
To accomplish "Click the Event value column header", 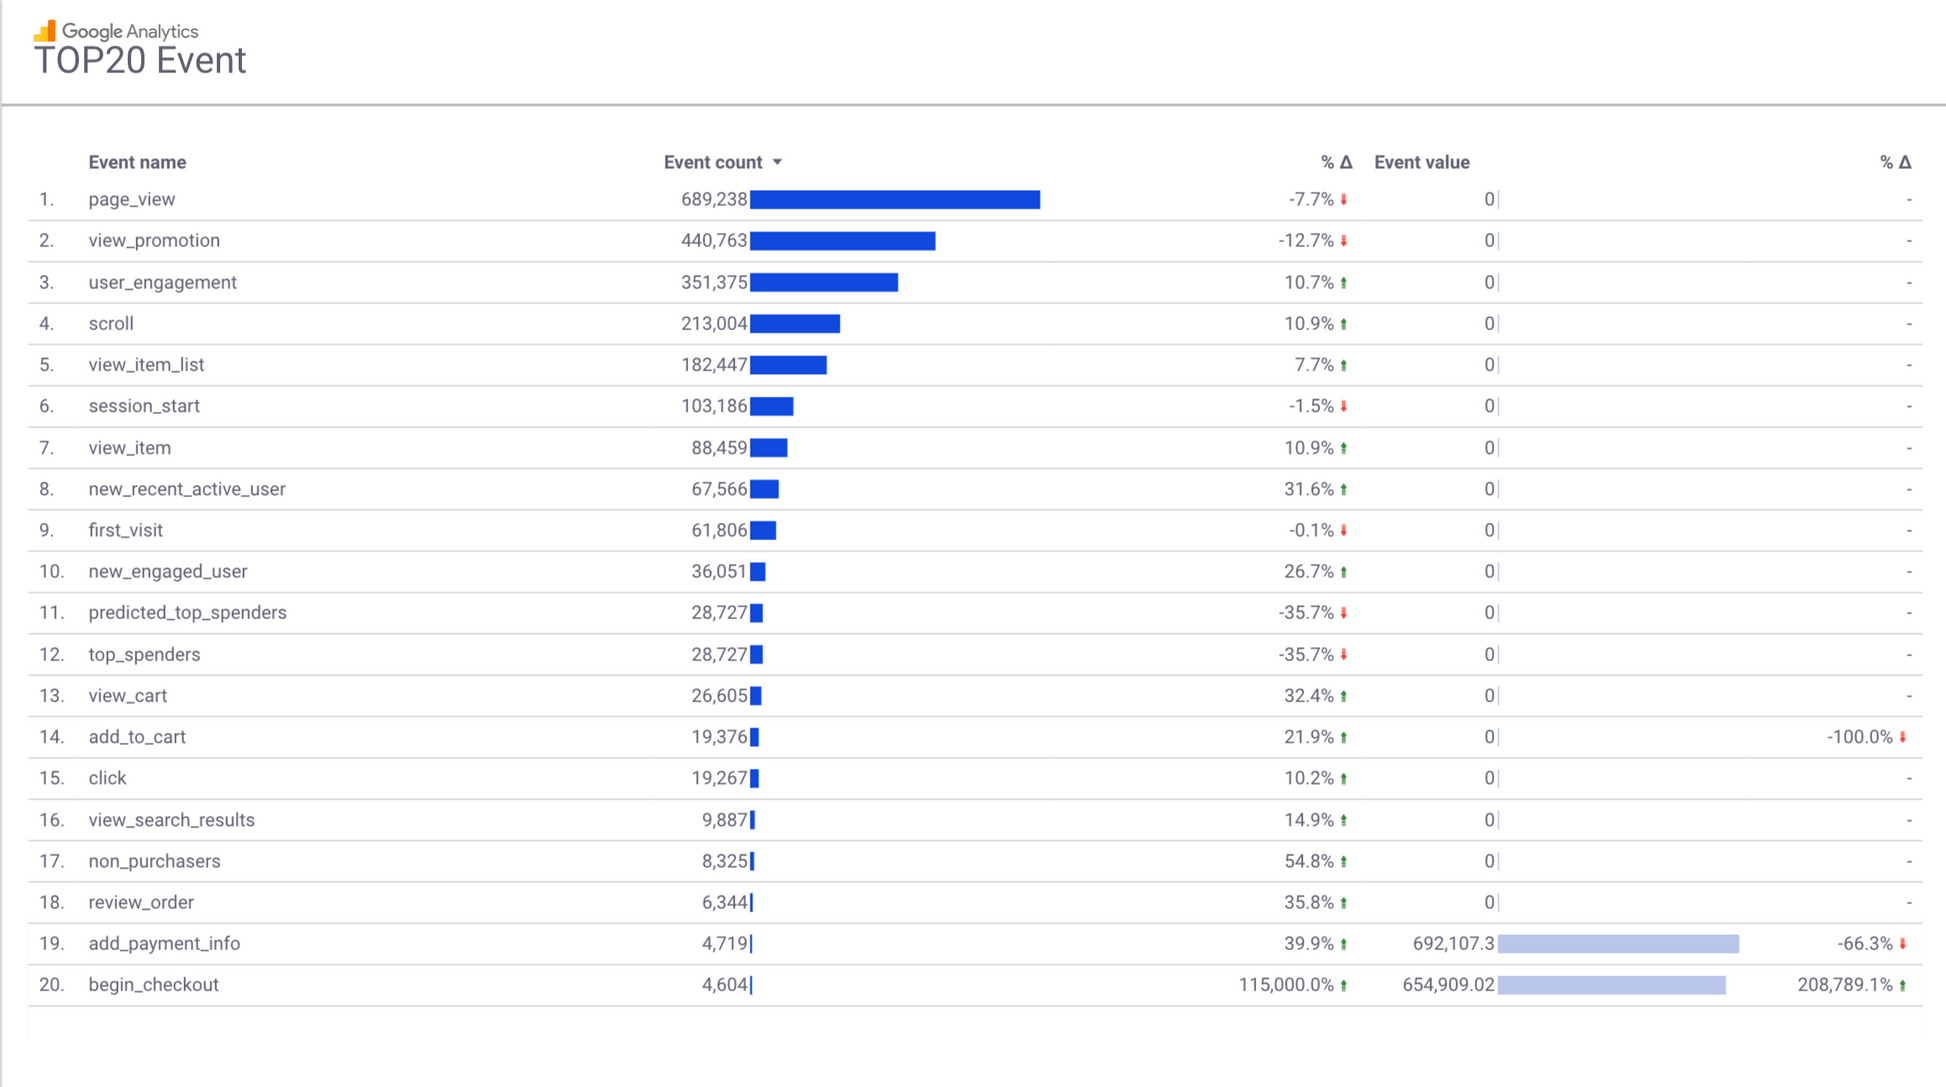I will 1421,162.
